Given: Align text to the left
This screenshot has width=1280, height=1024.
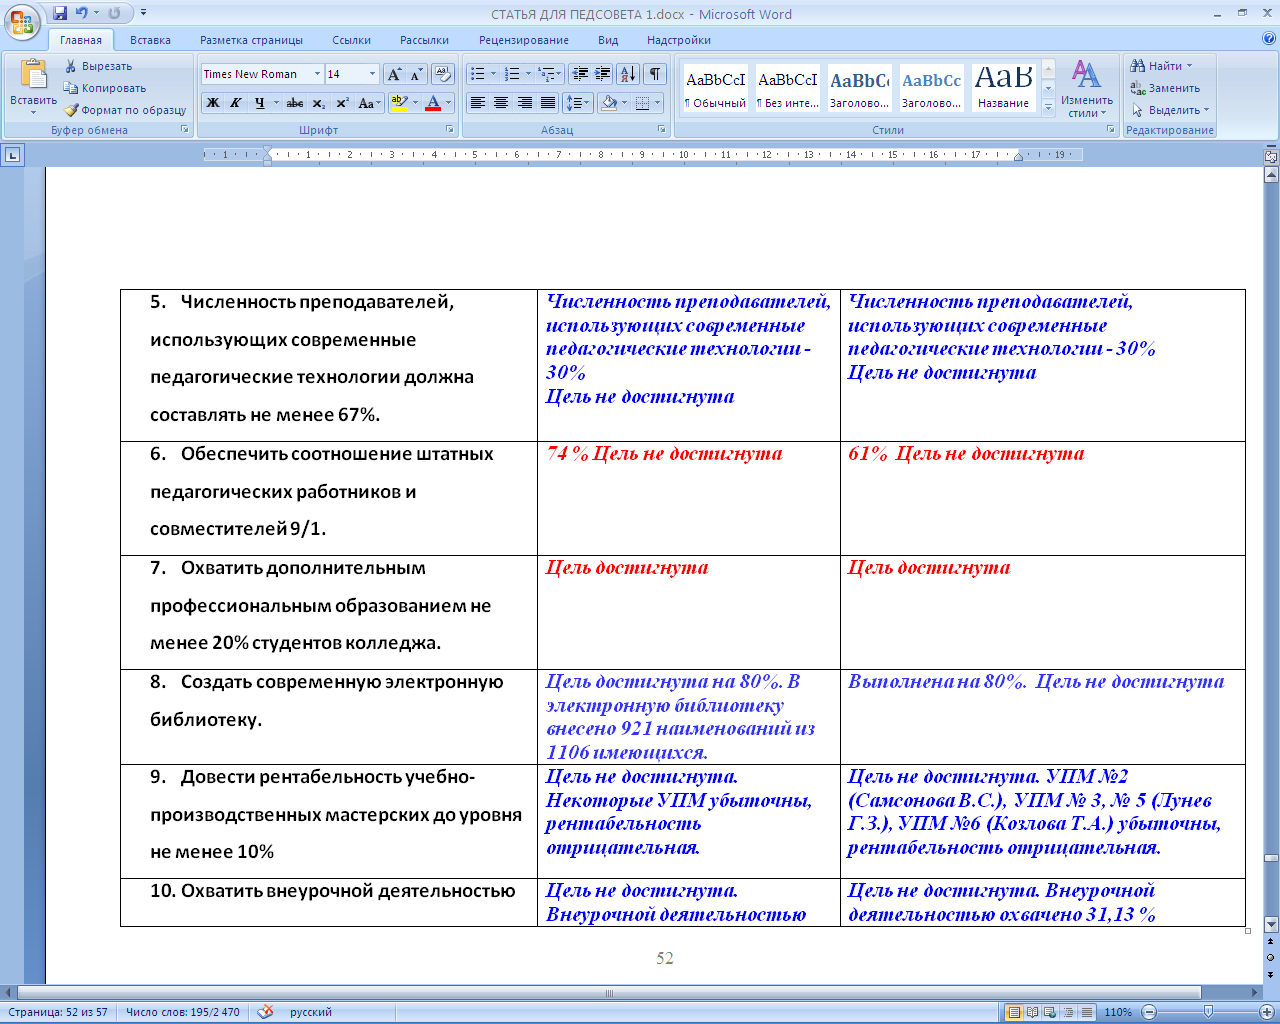Looking at the screenshot, I should 478,103.
